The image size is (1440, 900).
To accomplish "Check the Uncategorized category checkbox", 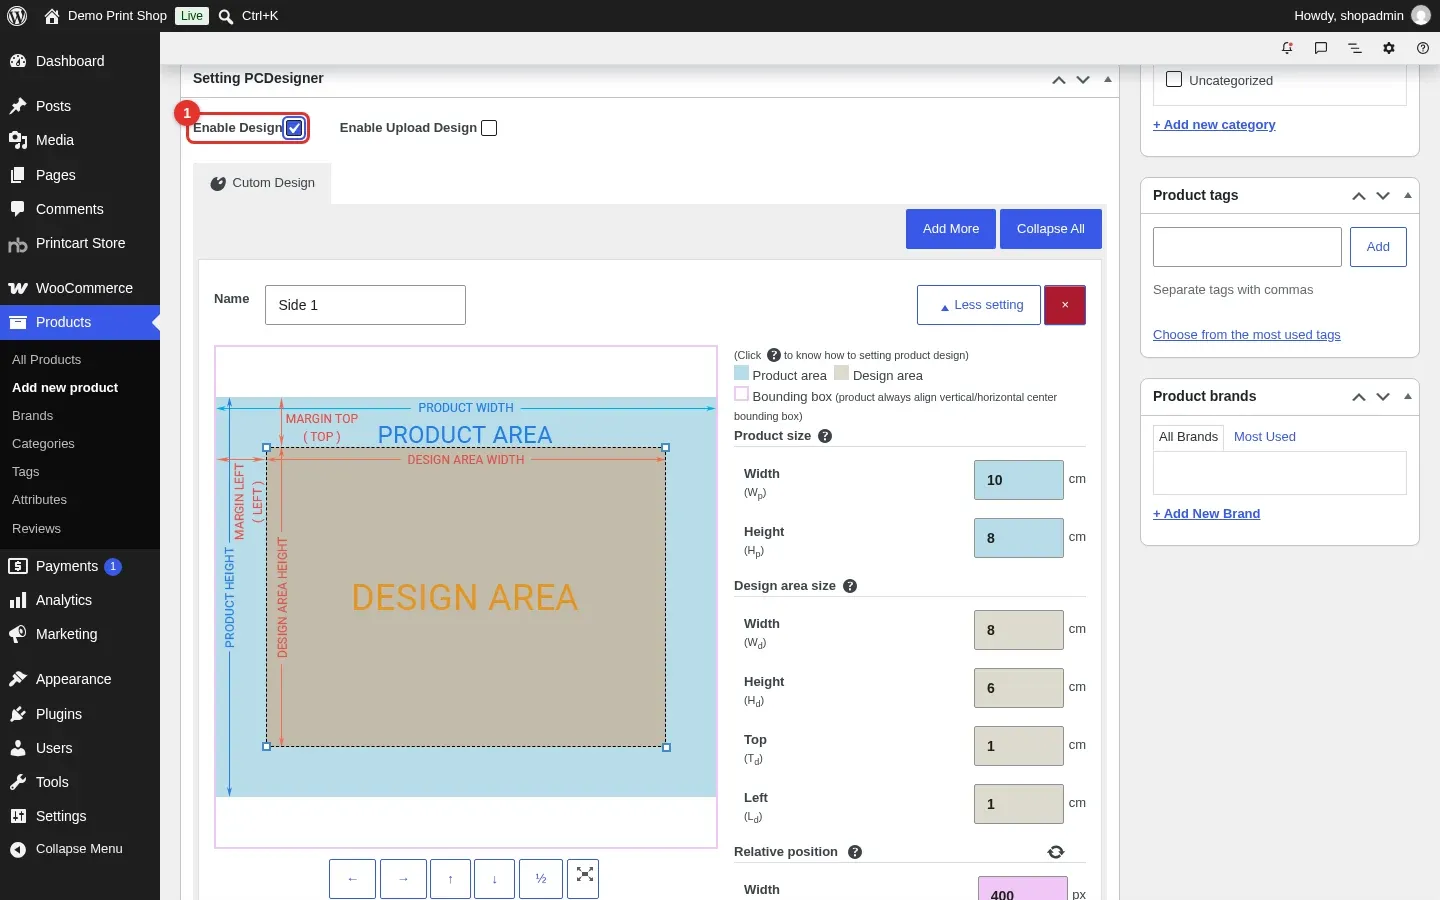I will click(x=1174, y=79).
